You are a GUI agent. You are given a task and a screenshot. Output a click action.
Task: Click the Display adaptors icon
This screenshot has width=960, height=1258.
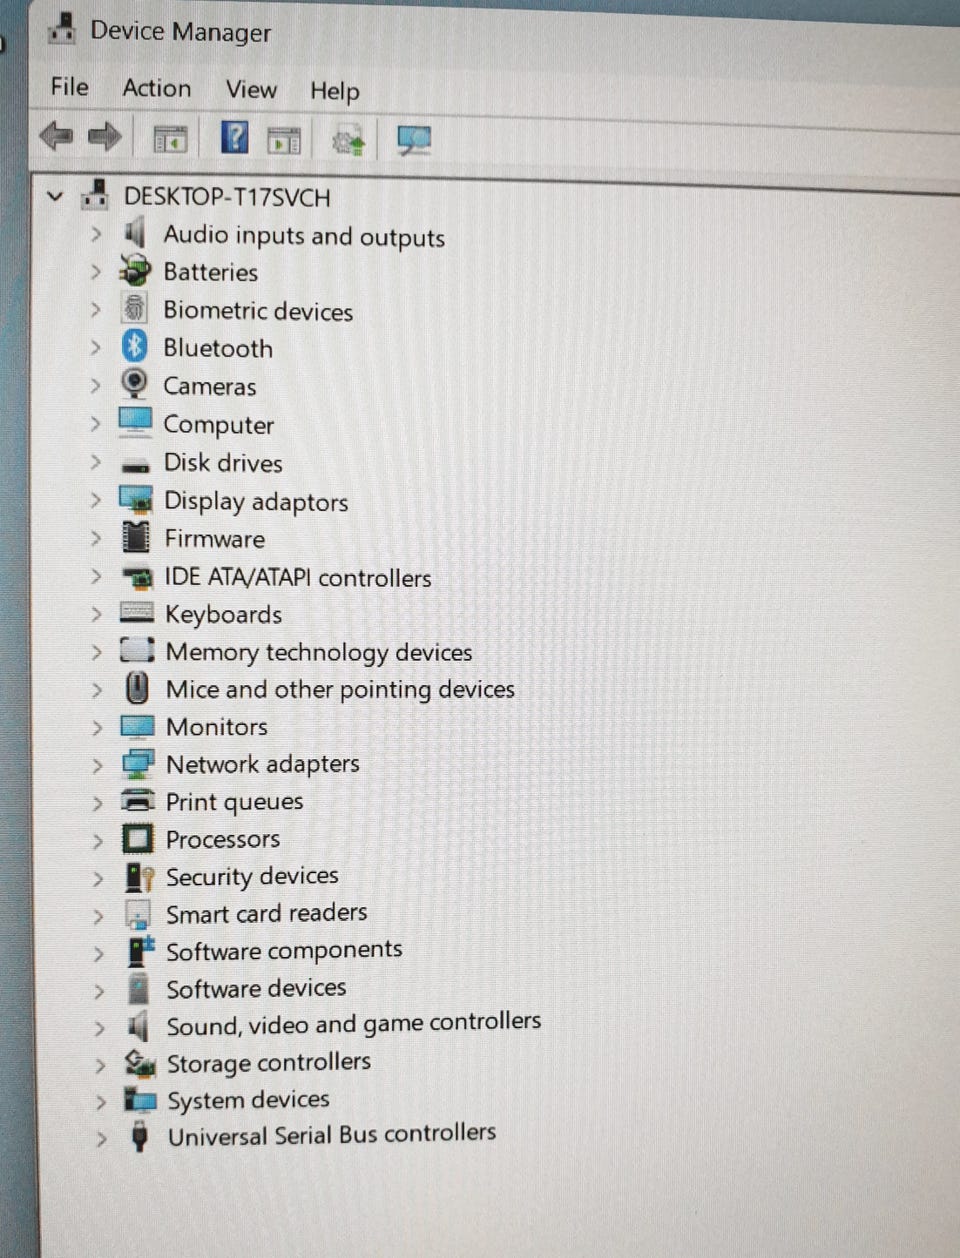[x=136, y=498]
